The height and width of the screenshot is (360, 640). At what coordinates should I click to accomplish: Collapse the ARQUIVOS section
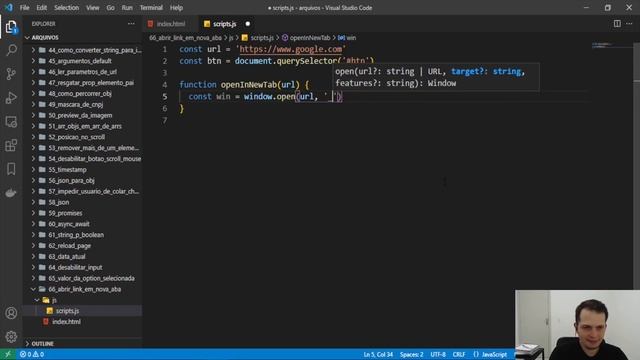coord(45,38)
